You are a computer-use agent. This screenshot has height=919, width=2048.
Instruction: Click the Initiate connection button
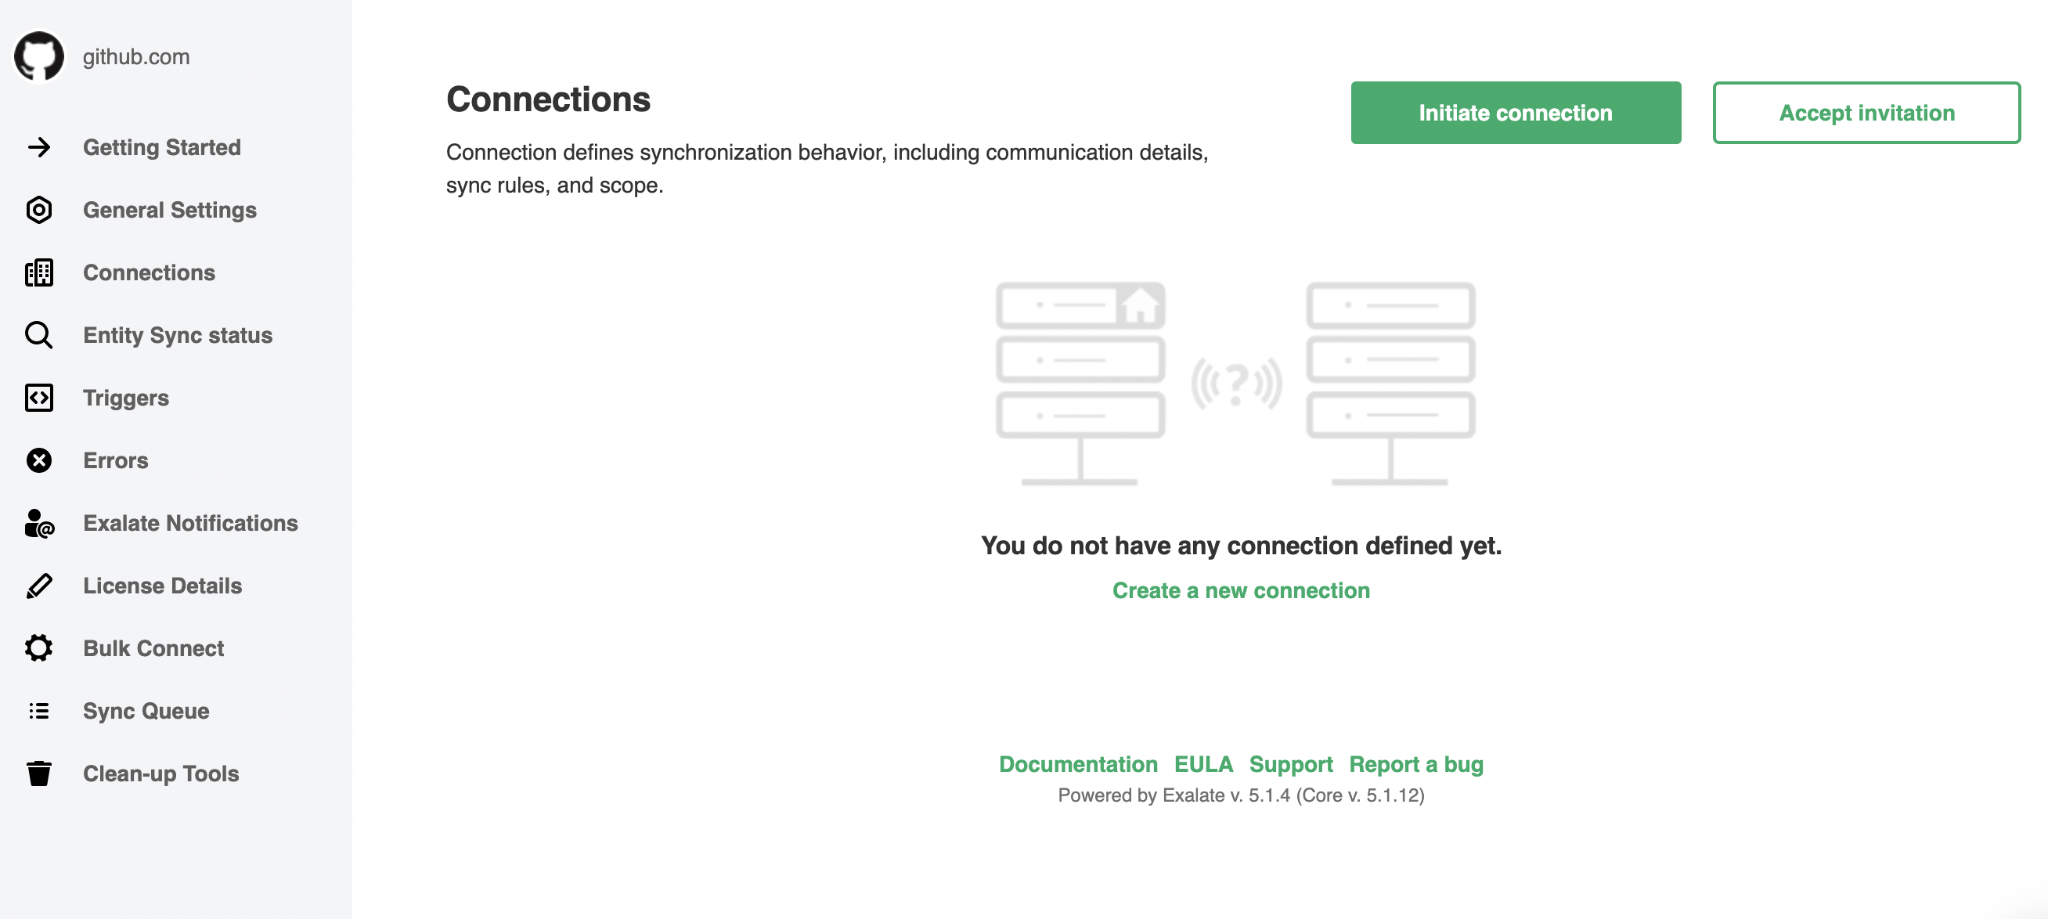1516,113
